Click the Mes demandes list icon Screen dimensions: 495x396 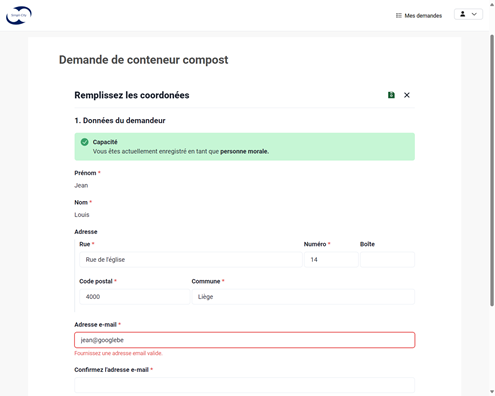coord(398,16)
